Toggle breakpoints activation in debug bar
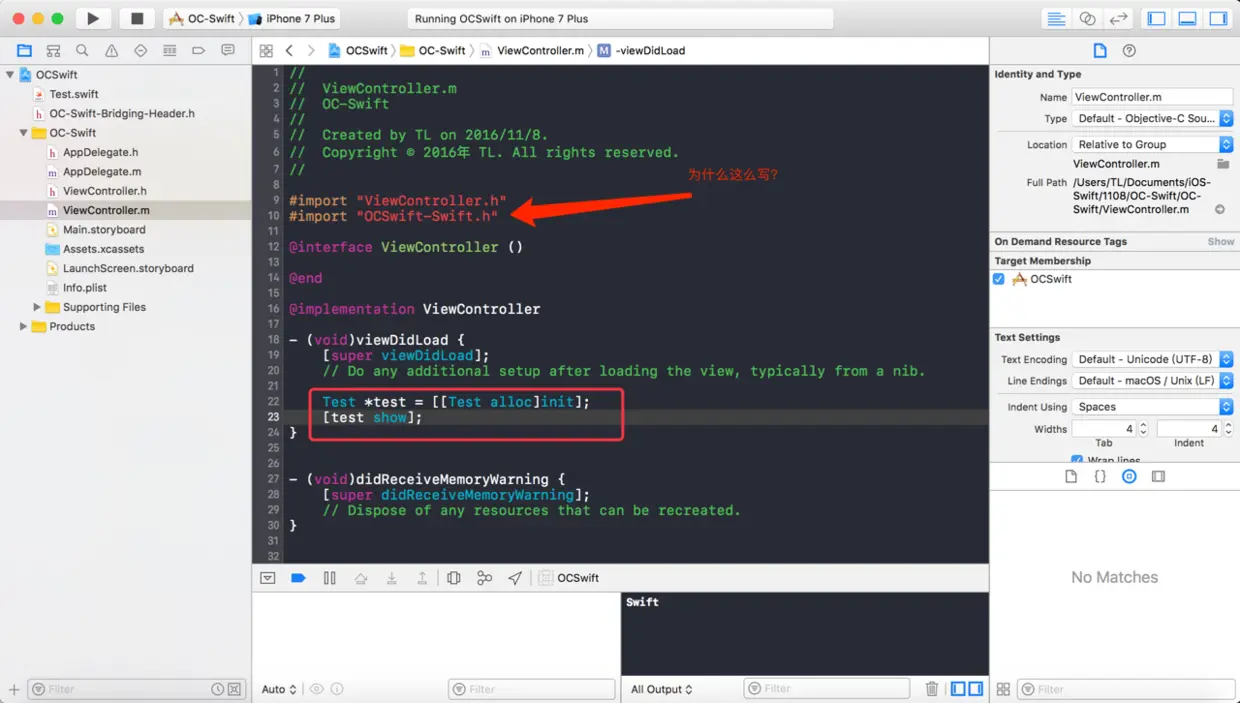The width and height of the screenshot is (1240, 703). [x=298, y=578]
